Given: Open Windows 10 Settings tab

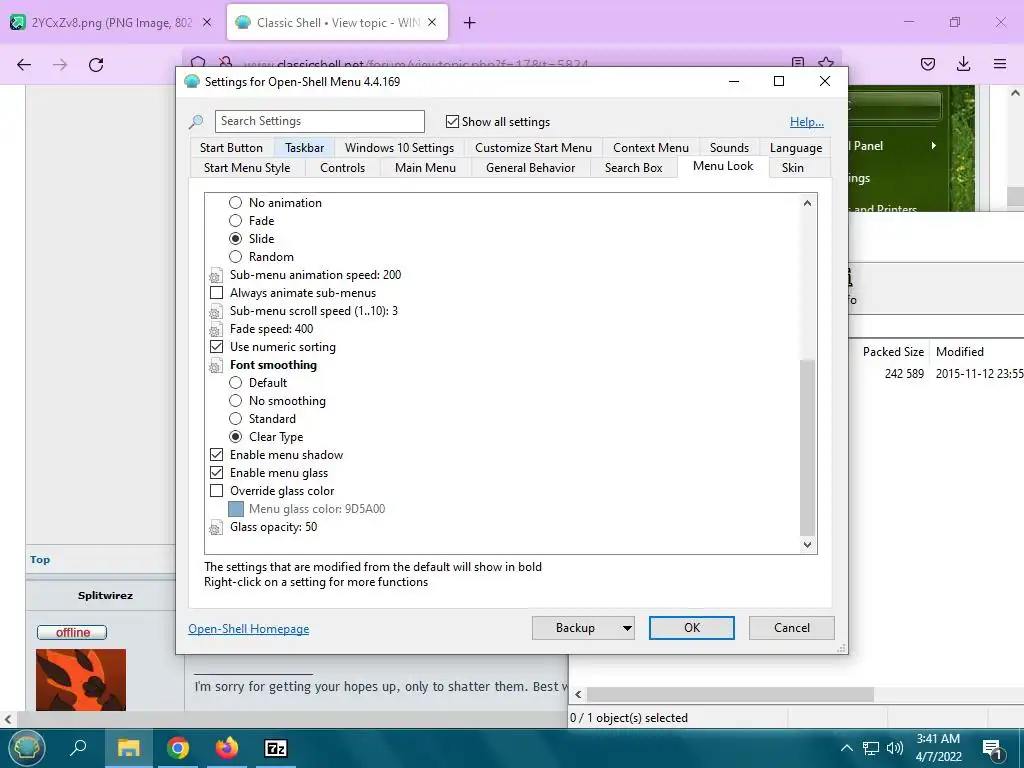Looking at the screenshot, I should click(x=400, y=148).
